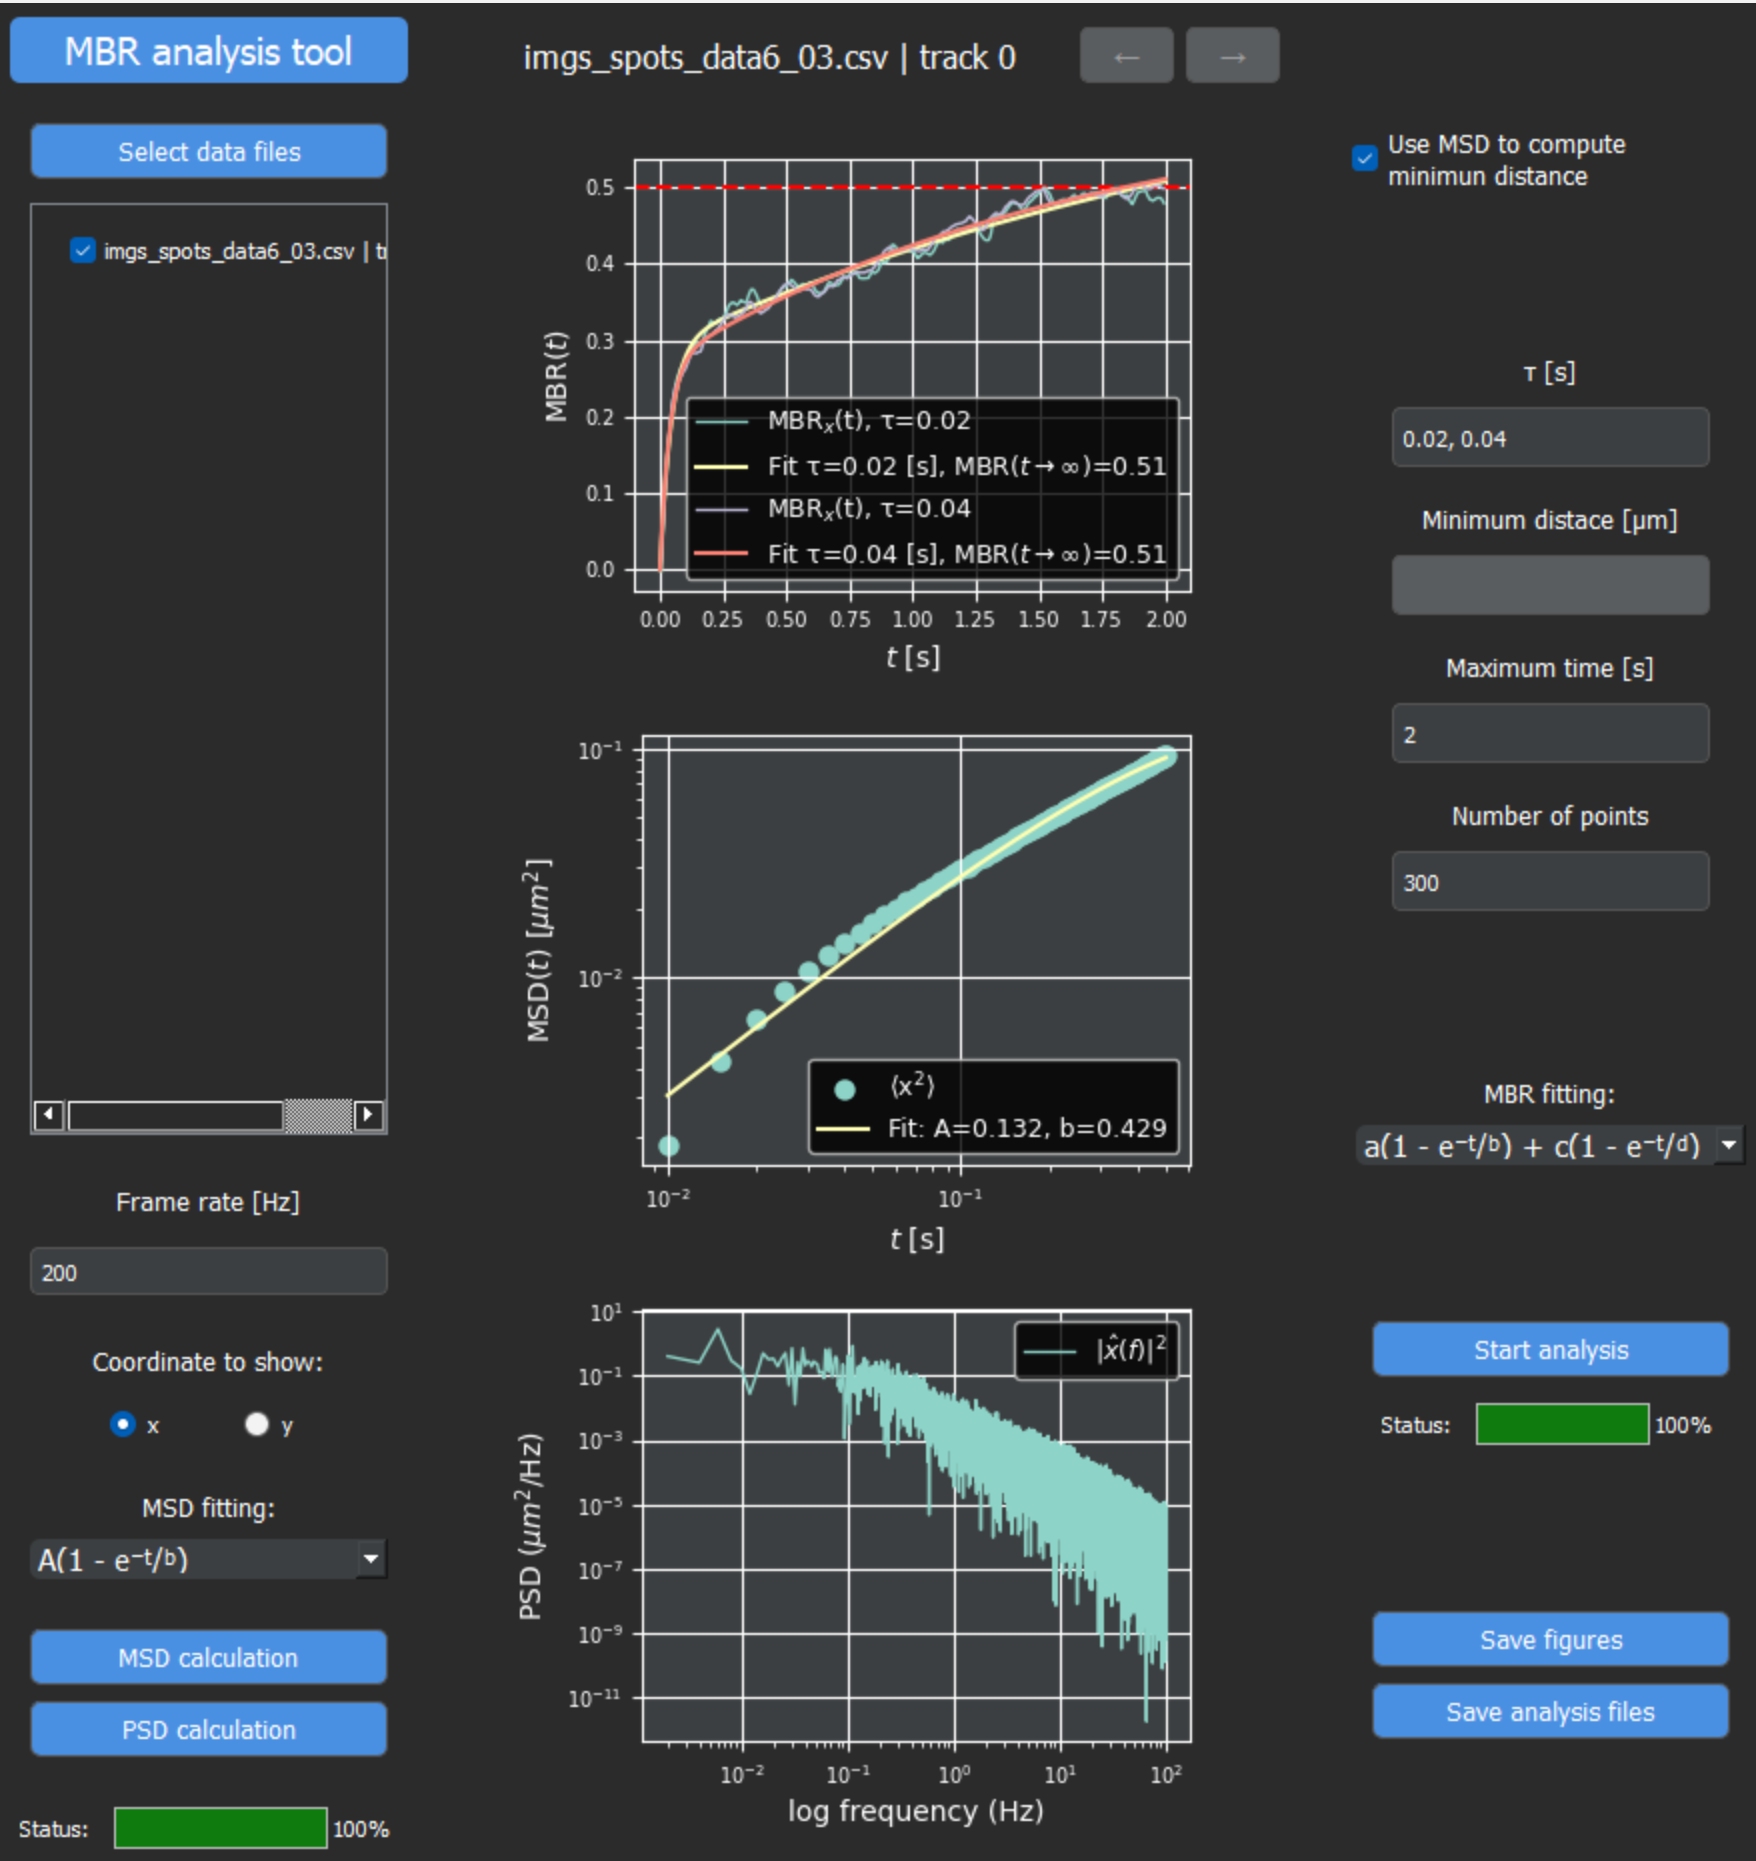This screenshot has height=1861, width=1756.
Task: Select the x coordinate radio button
Action: click(x=123, y=1424)
